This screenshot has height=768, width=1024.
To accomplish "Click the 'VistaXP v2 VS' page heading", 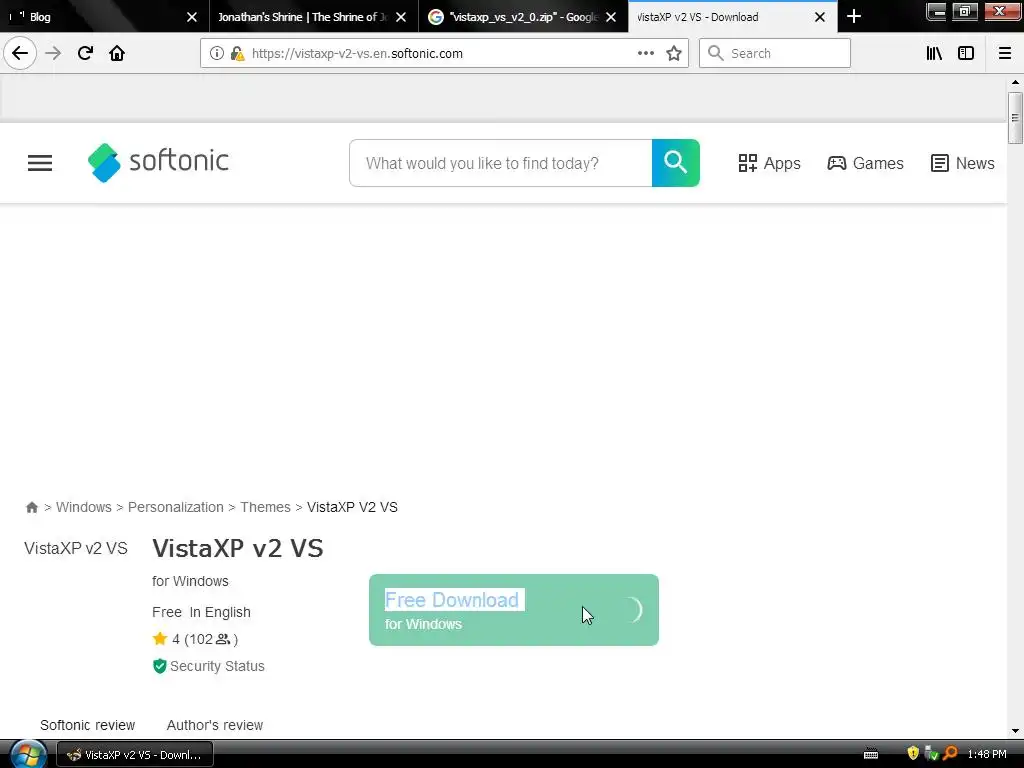I will pos(238,548).
